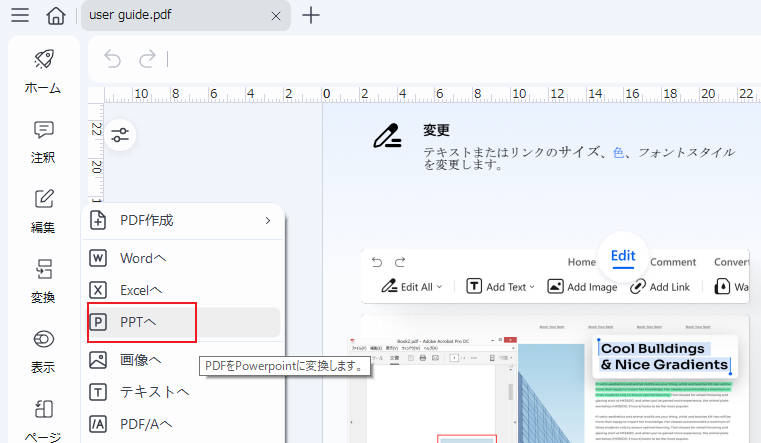The width and height of the screenshot is (761, 443).
Task: Choose 画像へ conversion option
Action: pos(183,360)
